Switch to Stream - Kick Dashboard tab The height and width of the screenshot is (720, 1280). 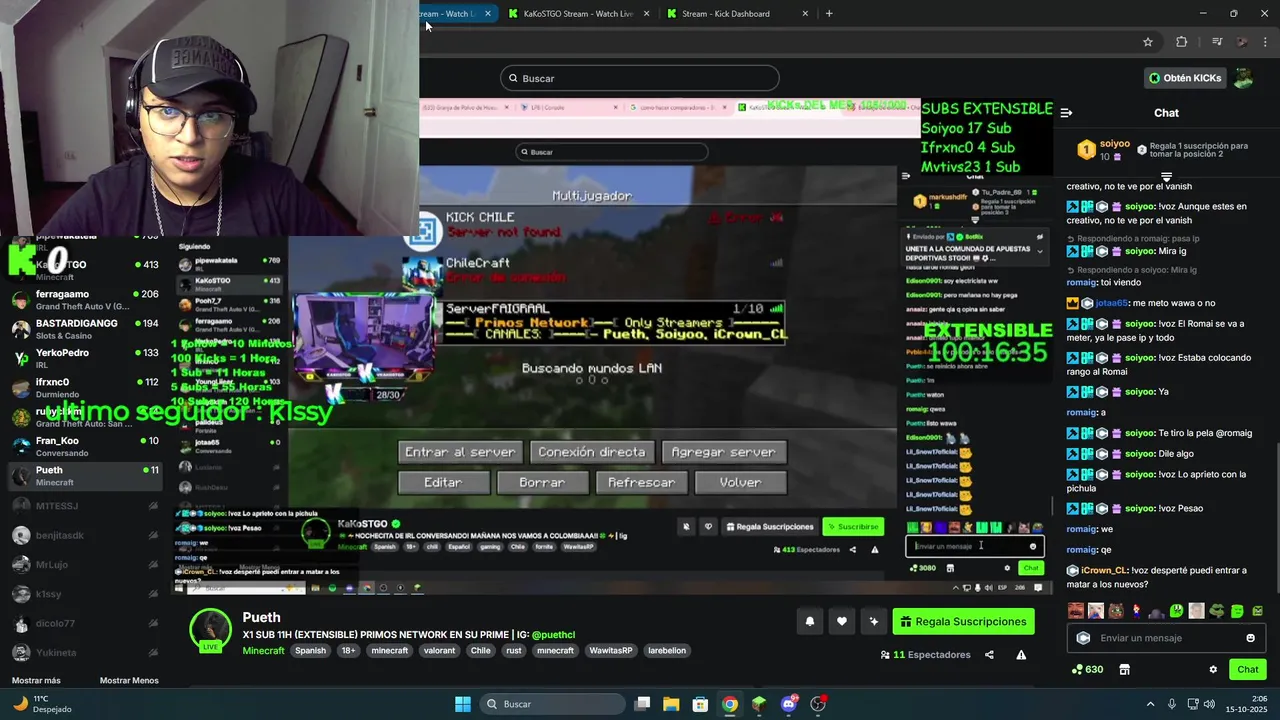(x=724, y=14)
